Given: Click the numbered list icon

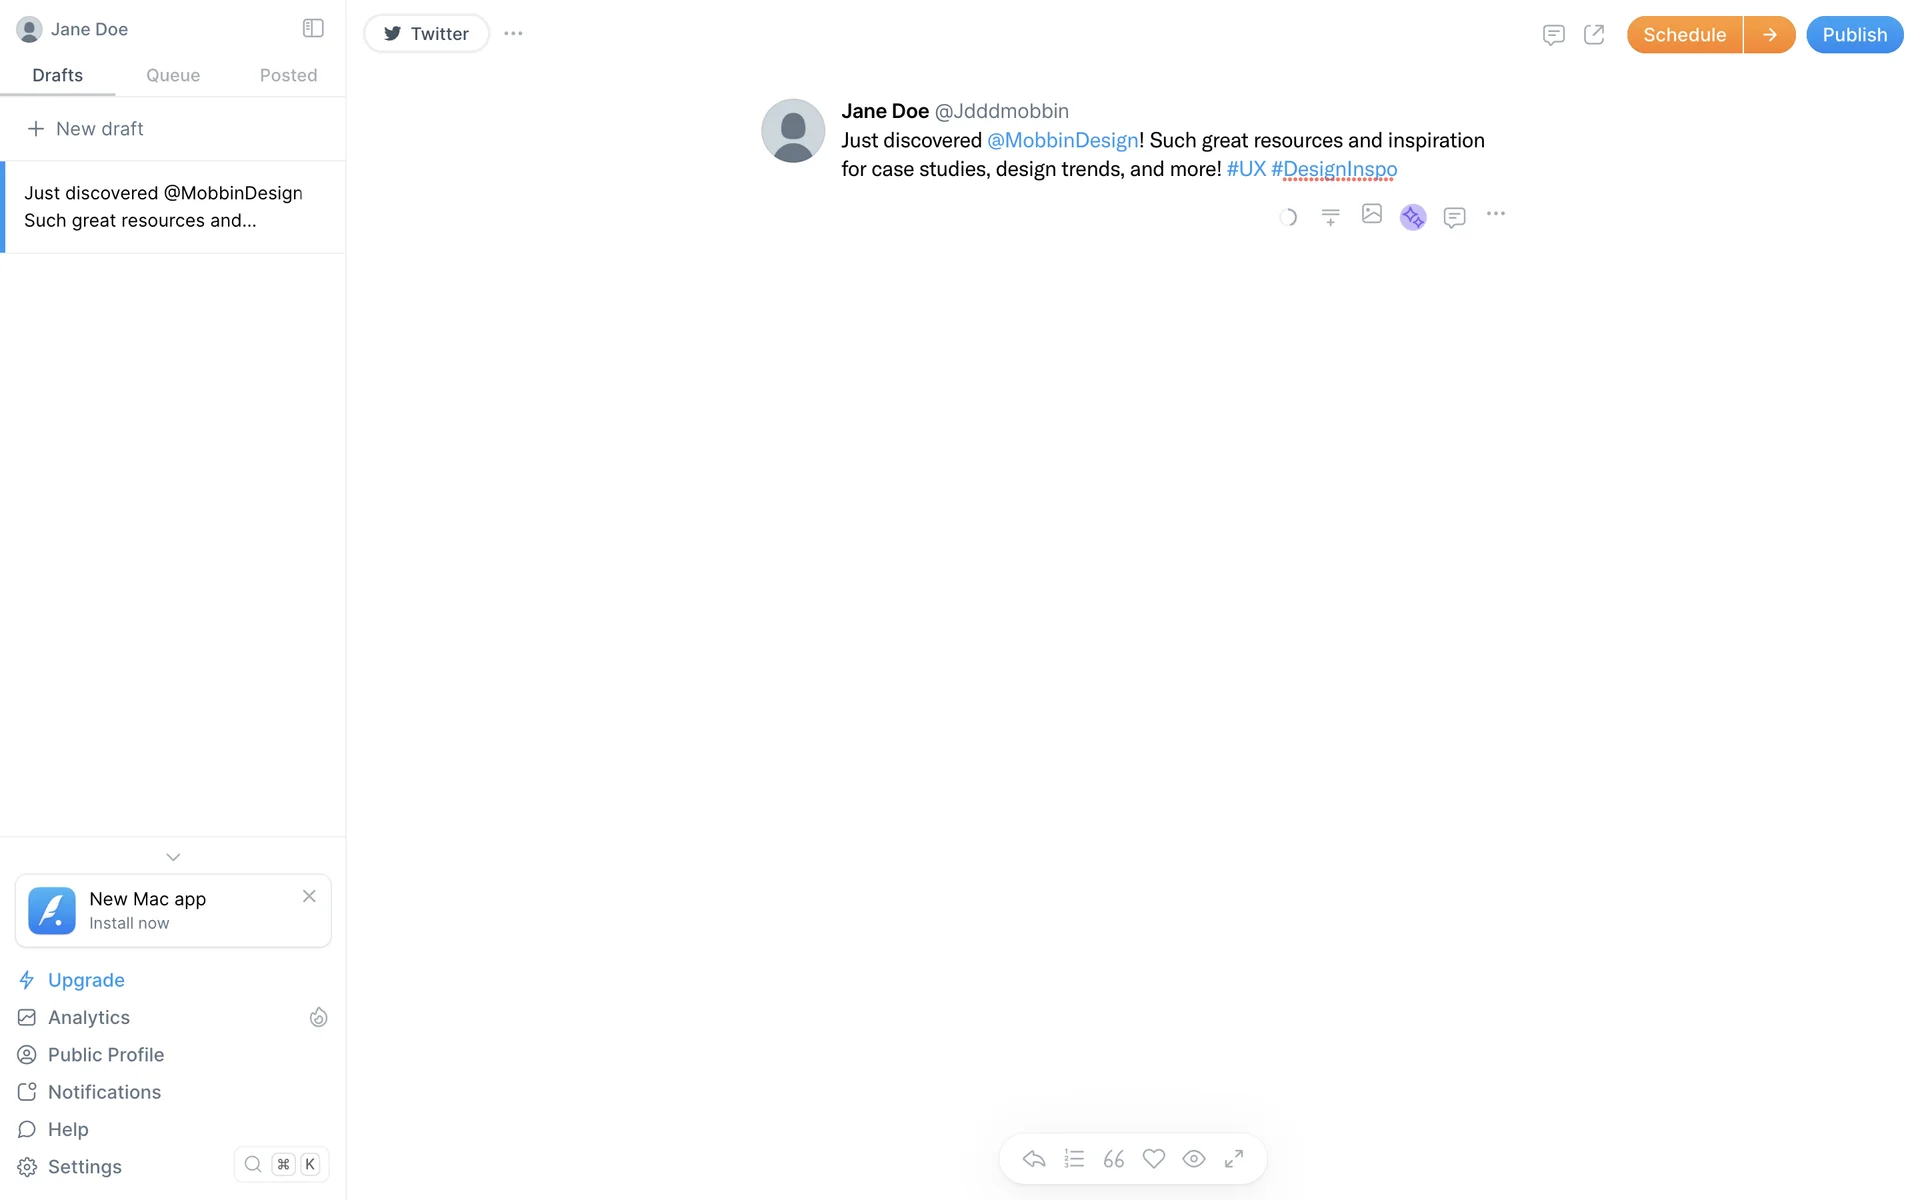Looking at the screenshot, I should [1074, 1159].
